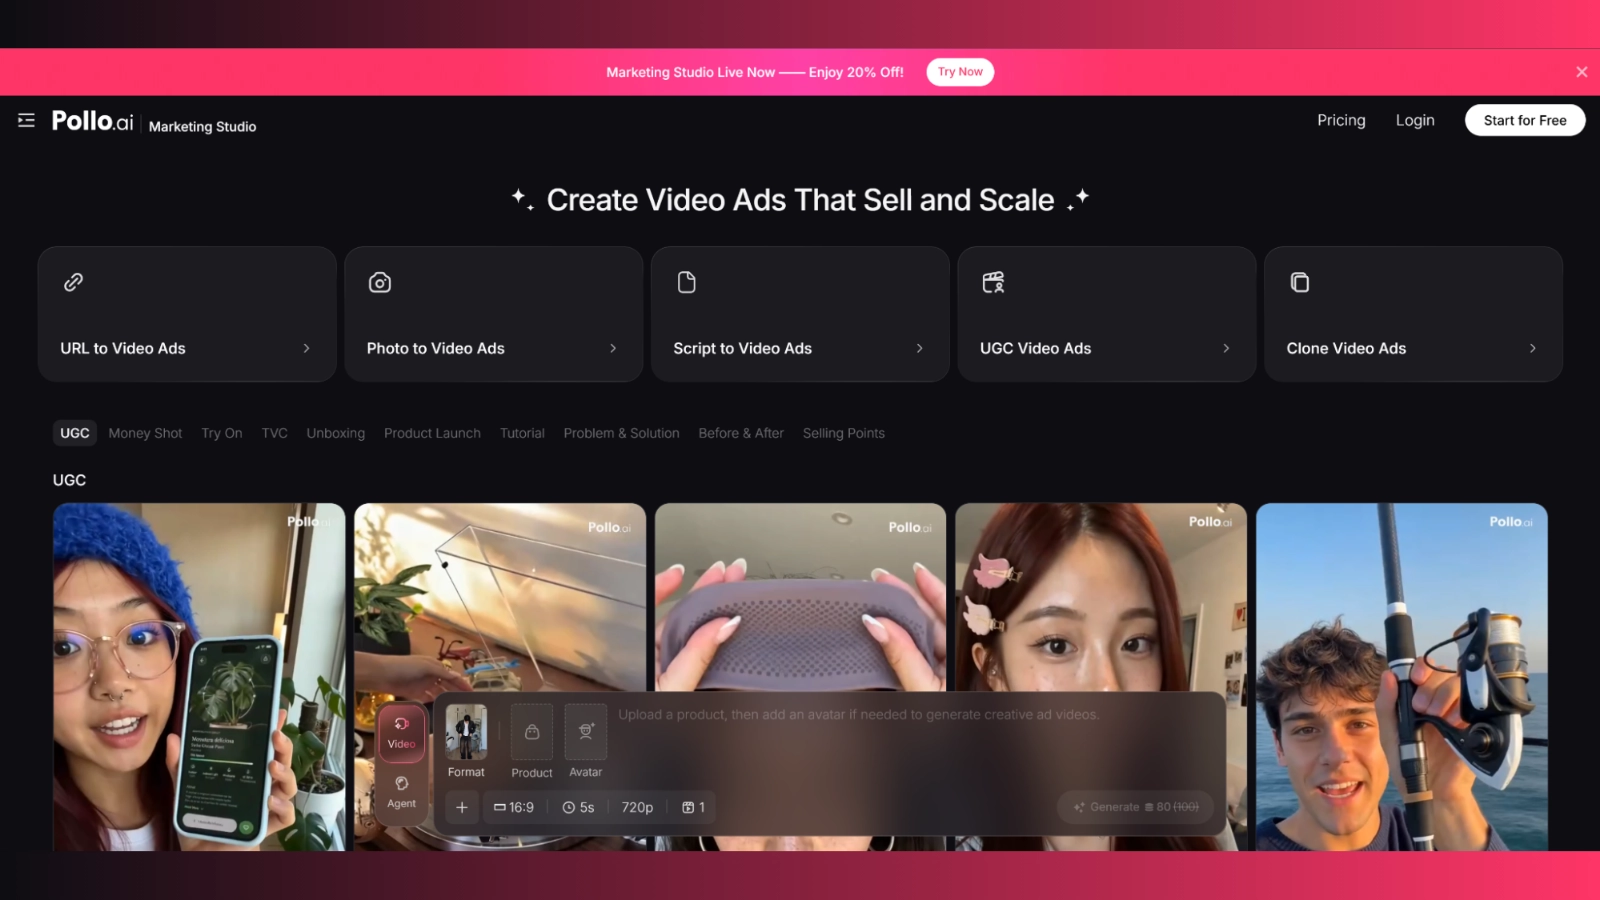Open the glass box UGC video thumbnail

point(500,596)
